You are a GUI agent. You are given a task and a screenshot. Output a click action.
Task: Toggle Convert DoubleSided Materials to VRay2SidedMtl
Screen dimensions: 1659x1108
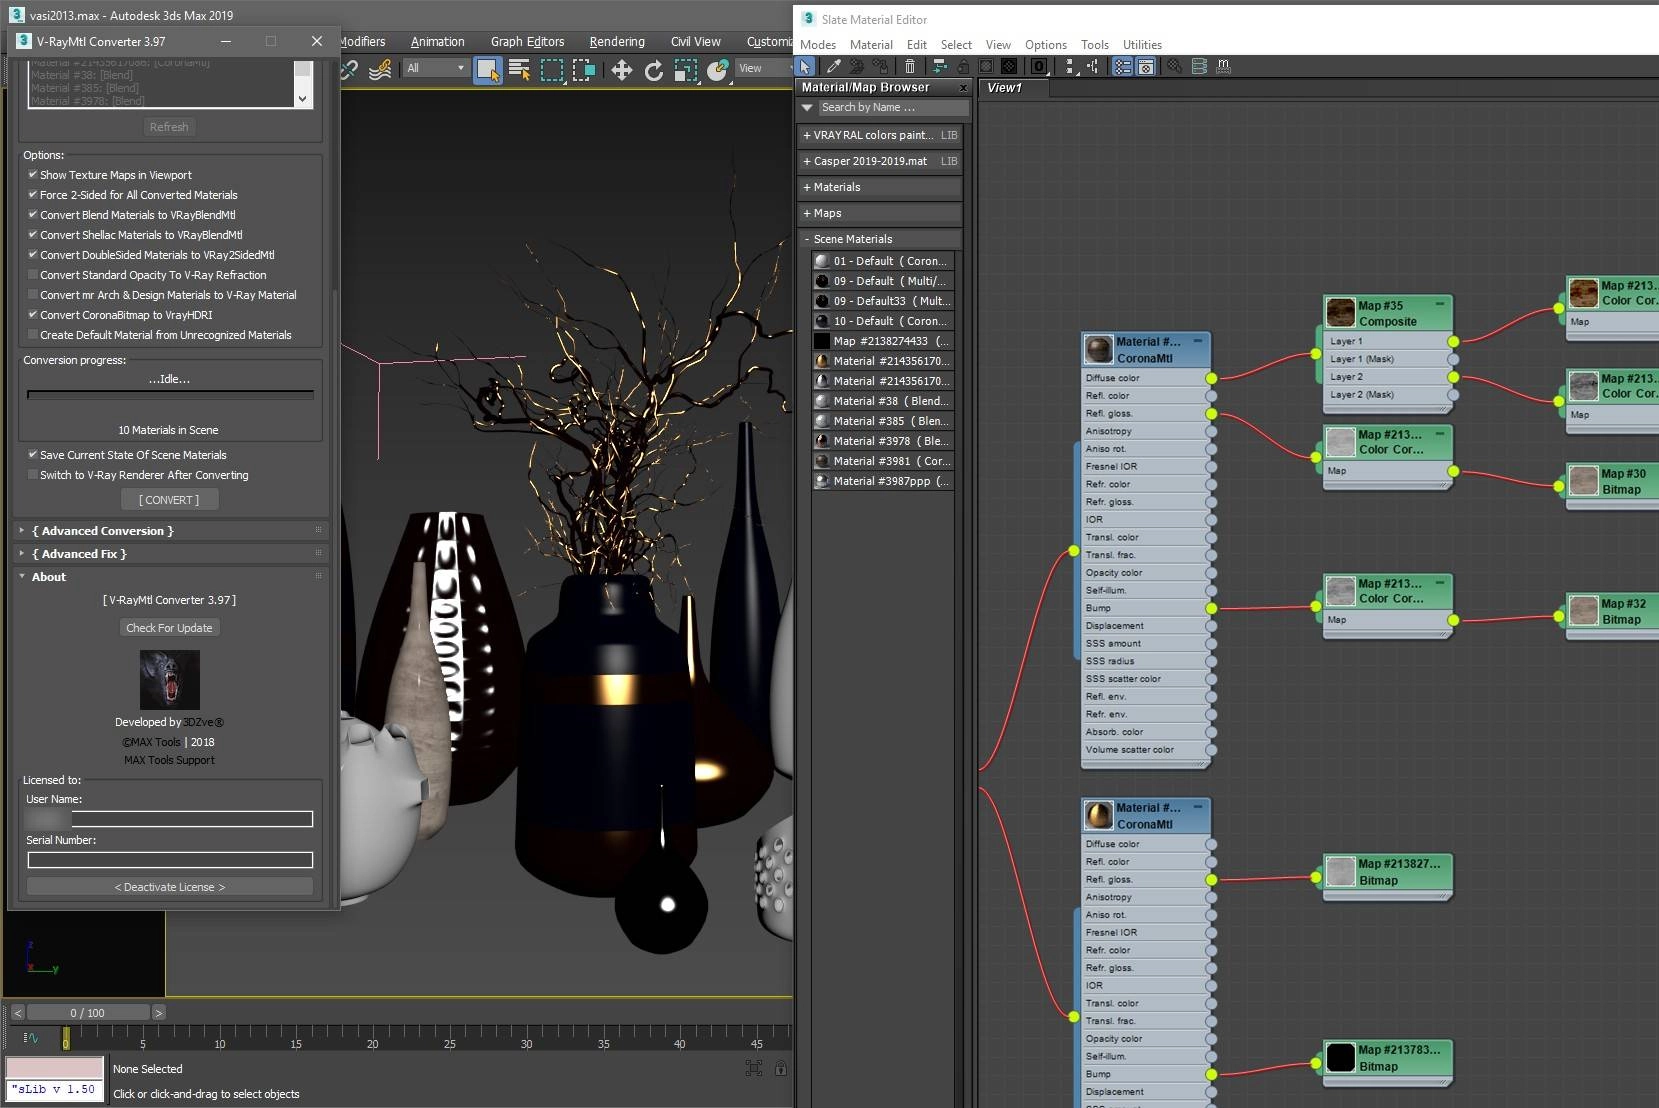point(33,254)
